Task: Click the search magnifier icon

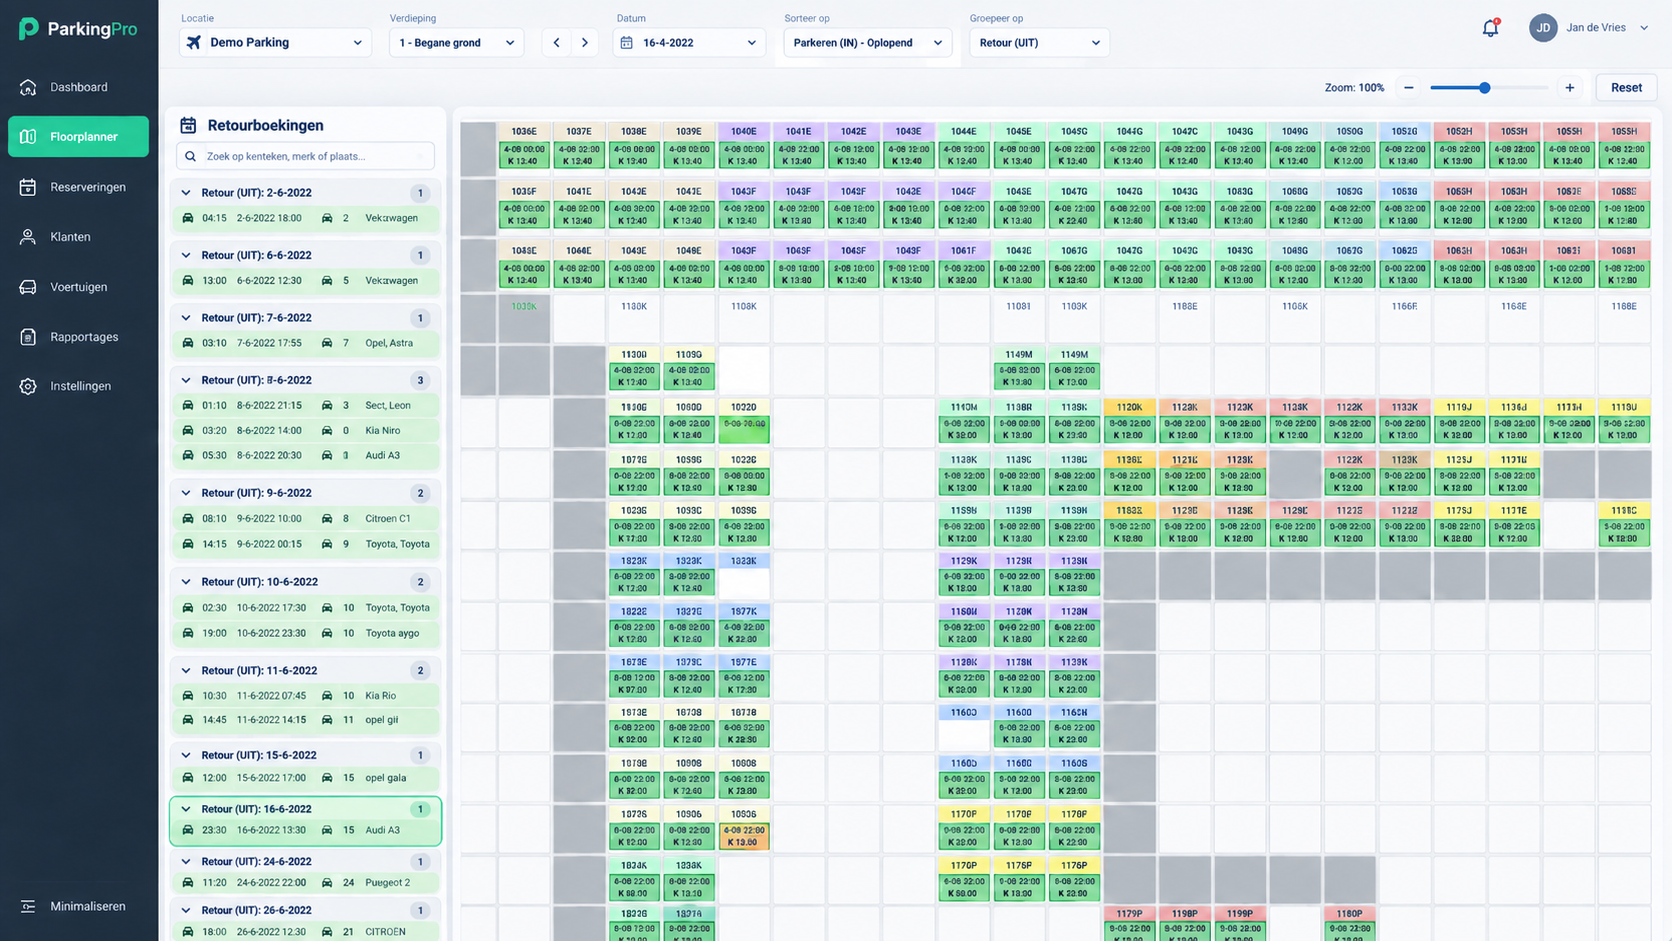Action: [191, 156]
